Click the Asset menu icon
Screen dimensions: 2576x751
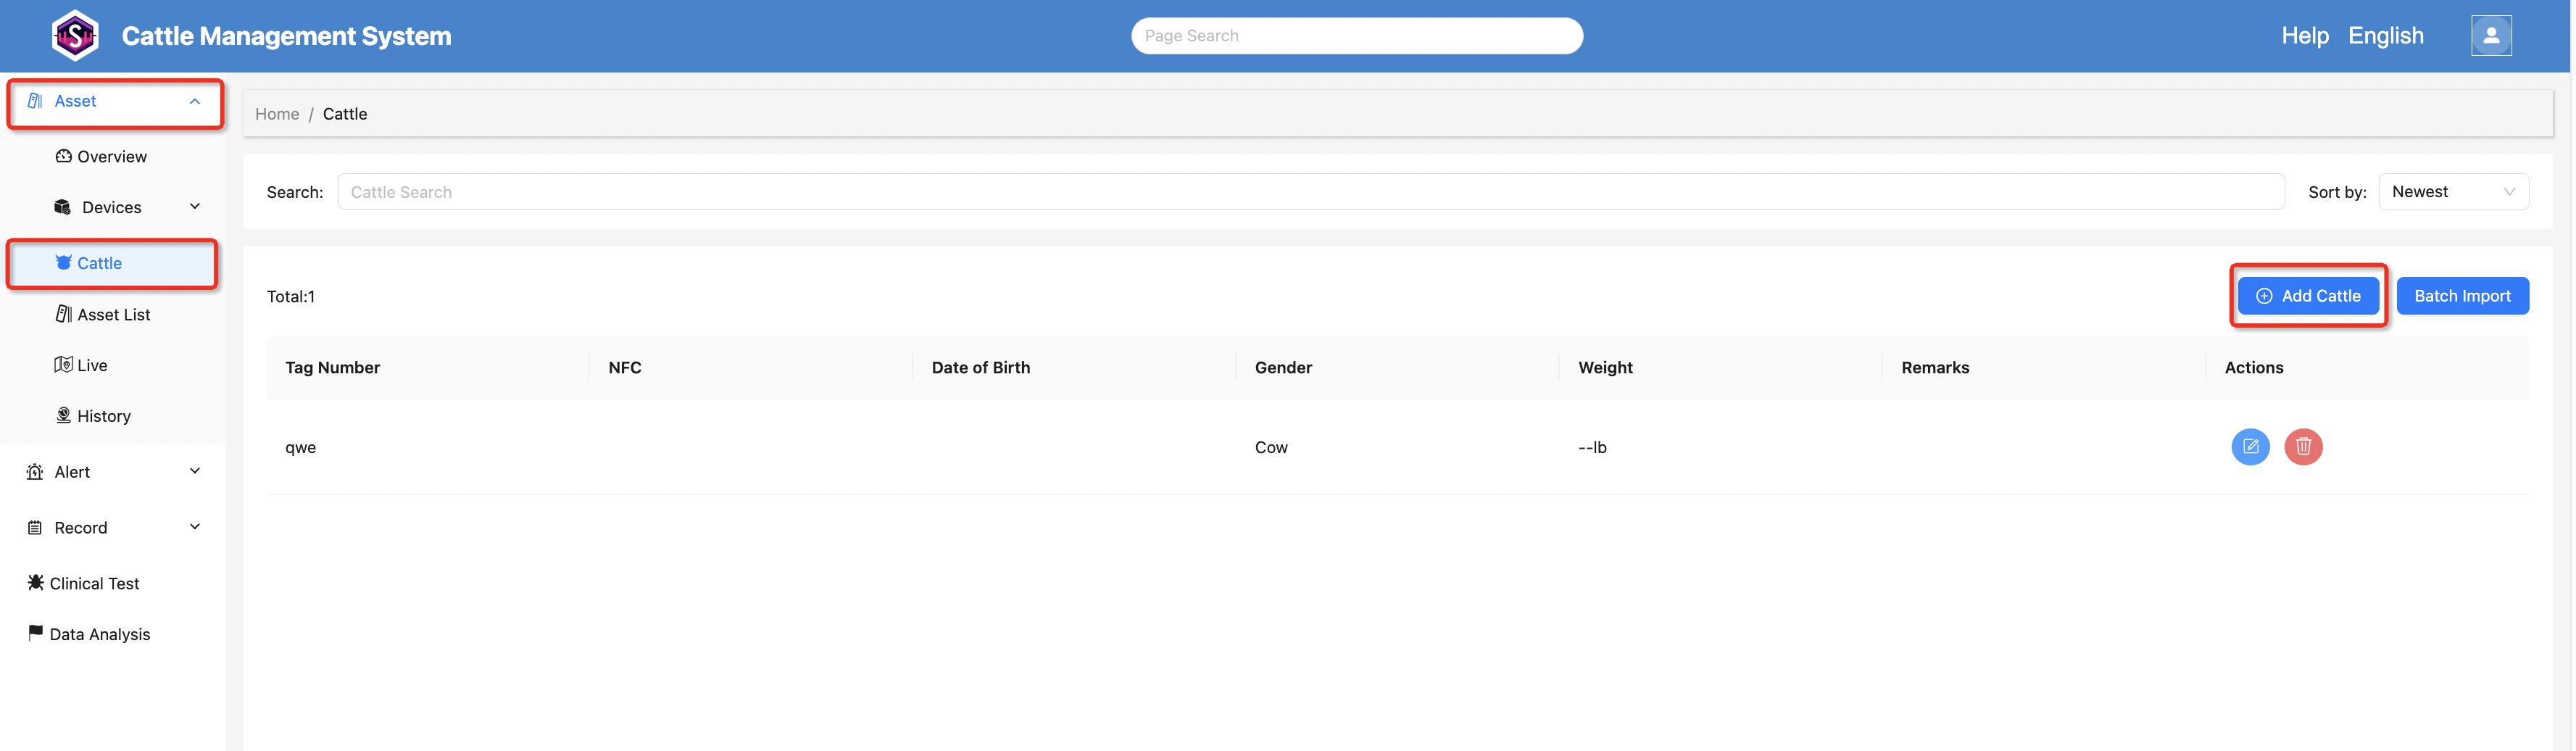[x=35, y=101]
